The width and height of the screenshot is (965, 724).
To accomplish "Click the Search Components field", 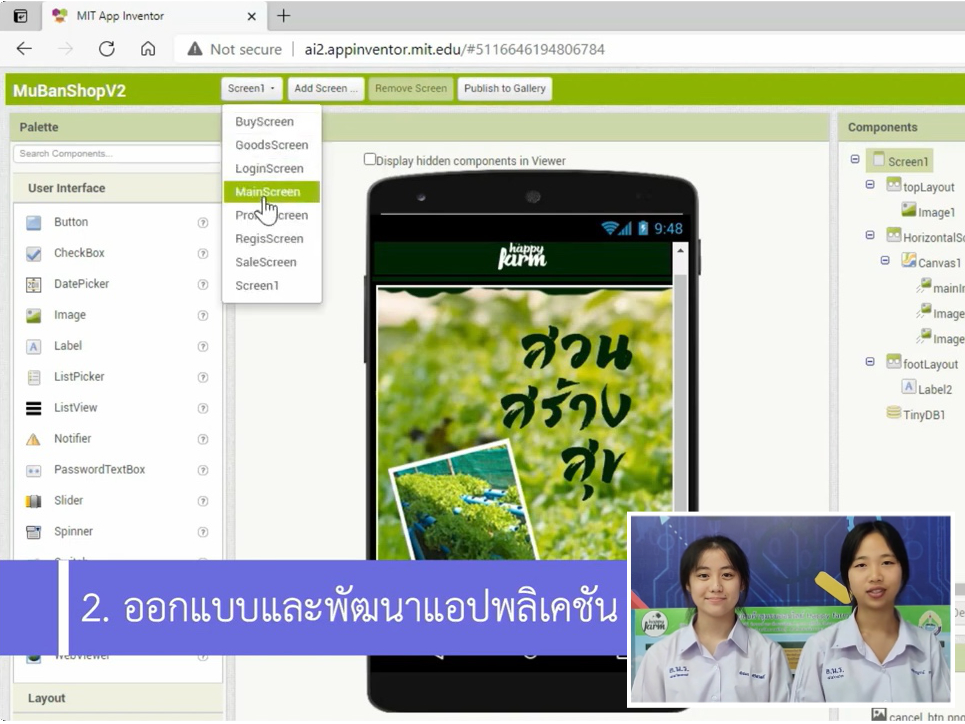I will (117, 154).
